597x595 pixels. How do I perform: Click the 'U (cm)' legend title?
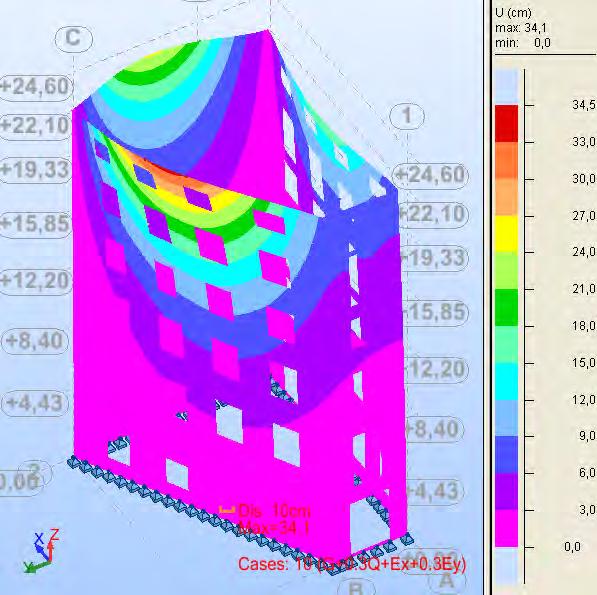[513, 13]
